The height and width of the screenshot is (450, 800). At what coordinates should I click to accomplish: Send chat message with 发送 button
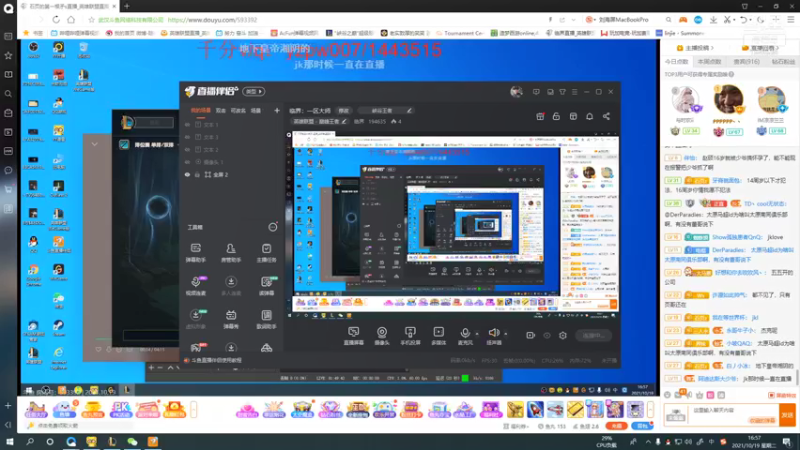pyautogui.click(x=787, y=415)
